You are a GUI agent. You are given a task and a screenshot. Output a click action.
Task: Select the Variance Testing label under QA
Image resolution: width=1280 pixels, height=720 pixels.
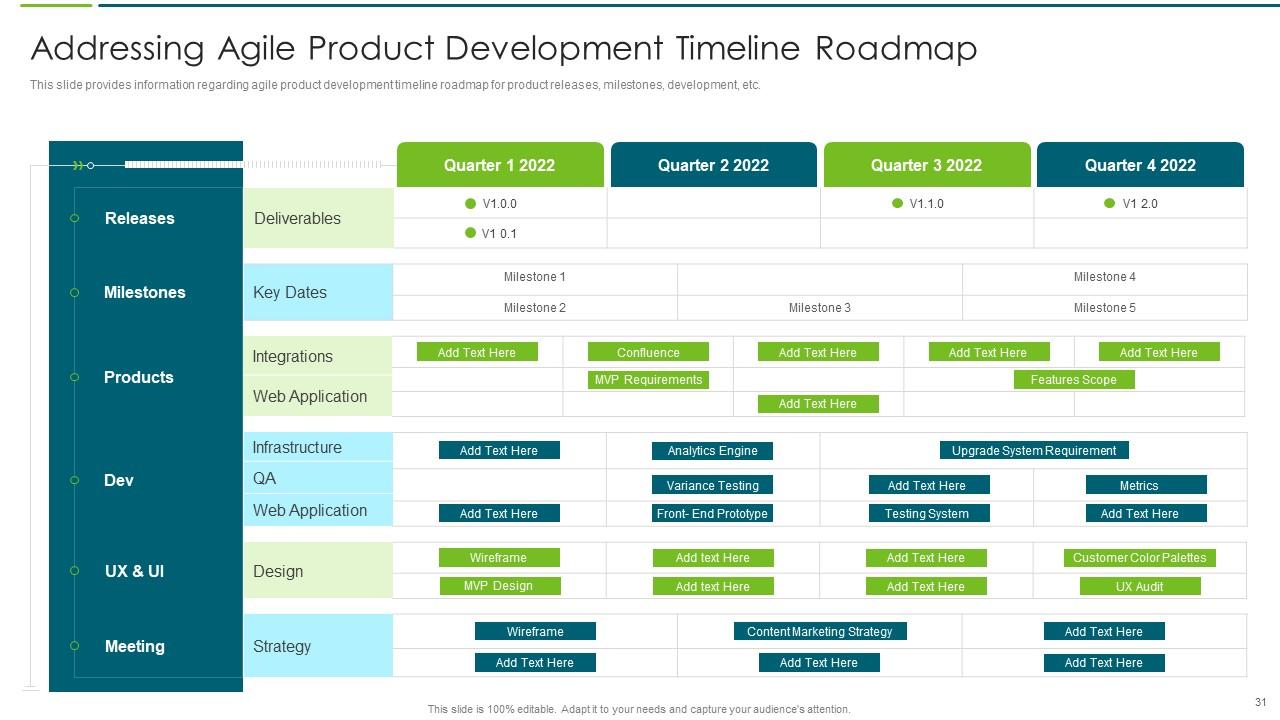tap(711, 485)
